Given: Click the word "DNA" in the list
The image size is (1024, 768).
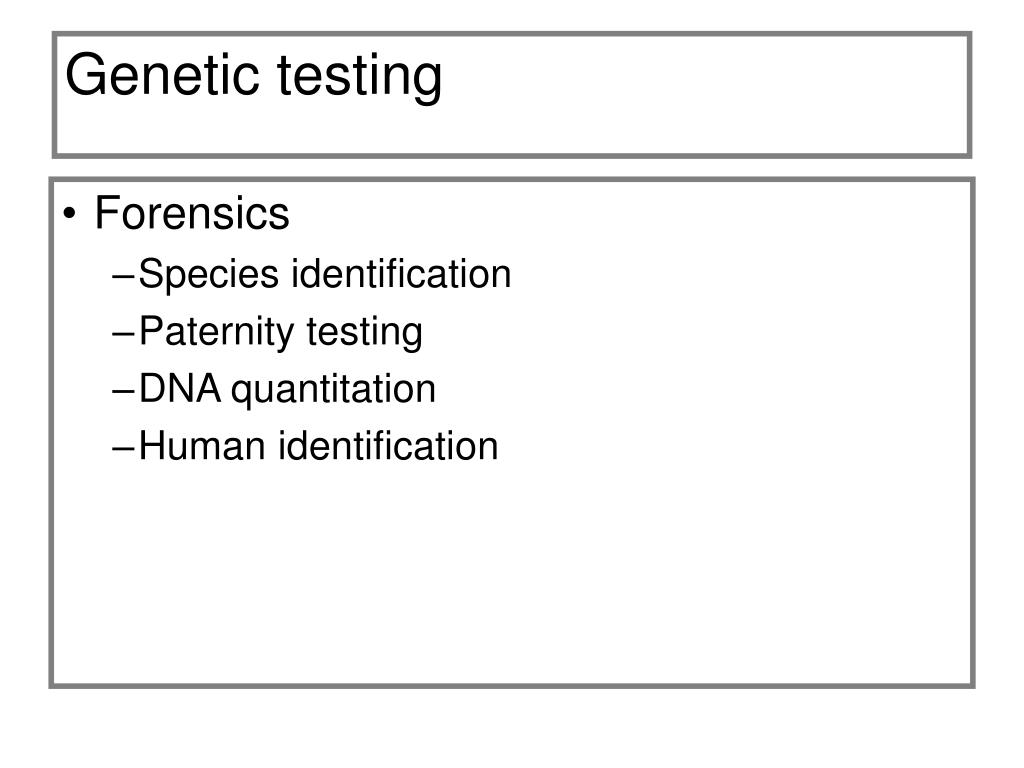Looking at the screenshot, I should coord(180,389).
